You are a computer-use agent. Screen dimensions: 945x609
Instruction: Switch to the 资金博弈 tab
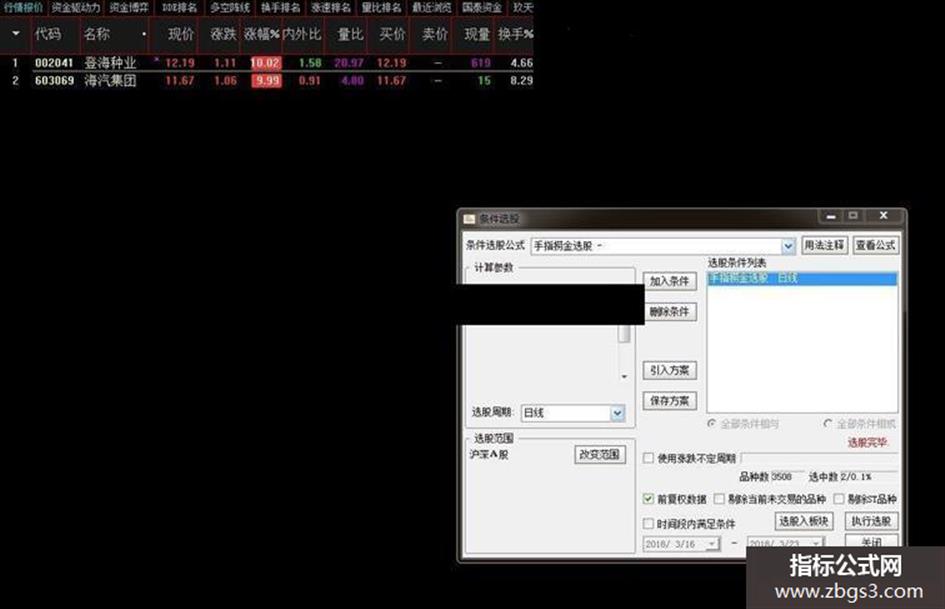pyautogui.click(x=128, y=7)
